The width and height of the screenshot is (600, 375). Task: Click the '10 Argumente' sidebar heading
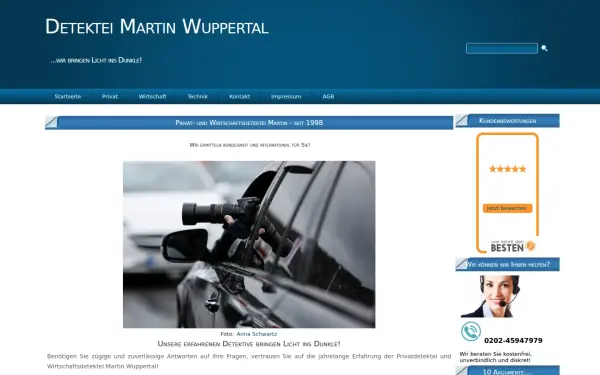(507, 371)
